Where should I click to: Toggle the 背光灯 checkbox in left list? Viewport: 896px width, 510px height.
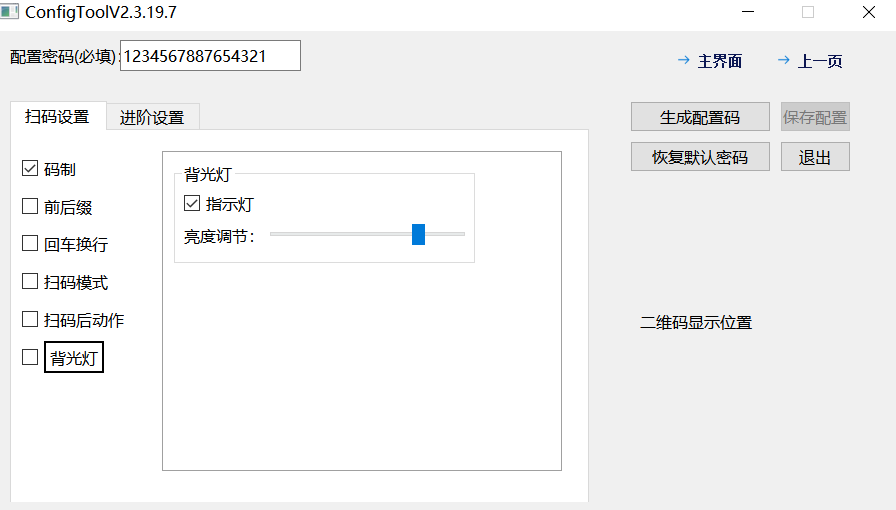point(30,357)
